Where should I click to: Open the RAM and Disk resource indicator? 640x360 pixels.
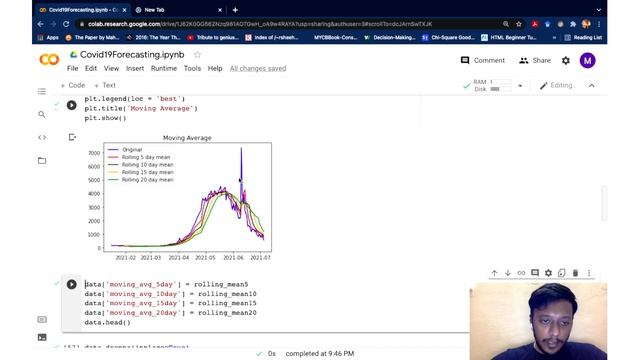[x=492, y=85]
